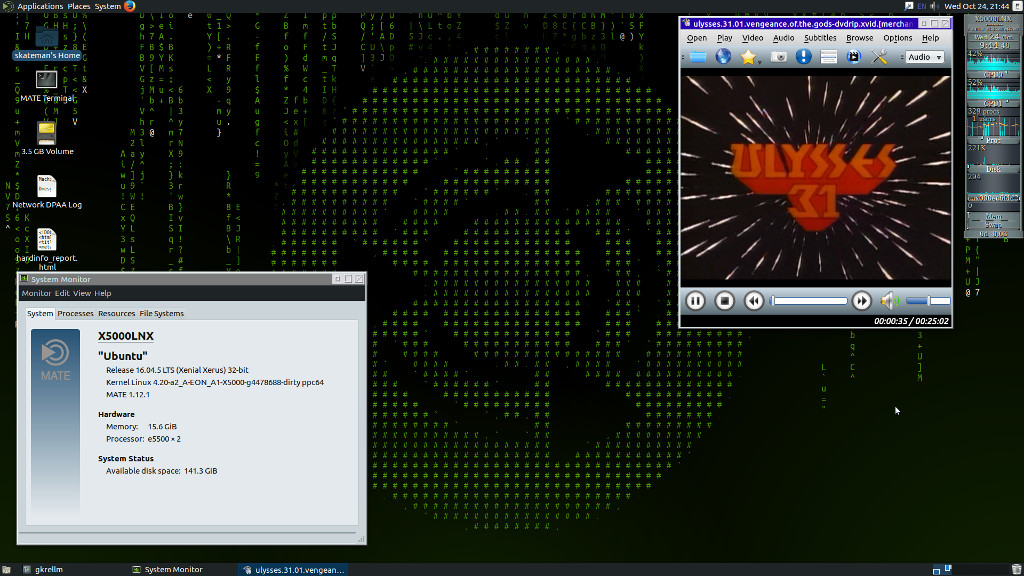Open the Help menu in System Monitor

[x=103, y=293]
